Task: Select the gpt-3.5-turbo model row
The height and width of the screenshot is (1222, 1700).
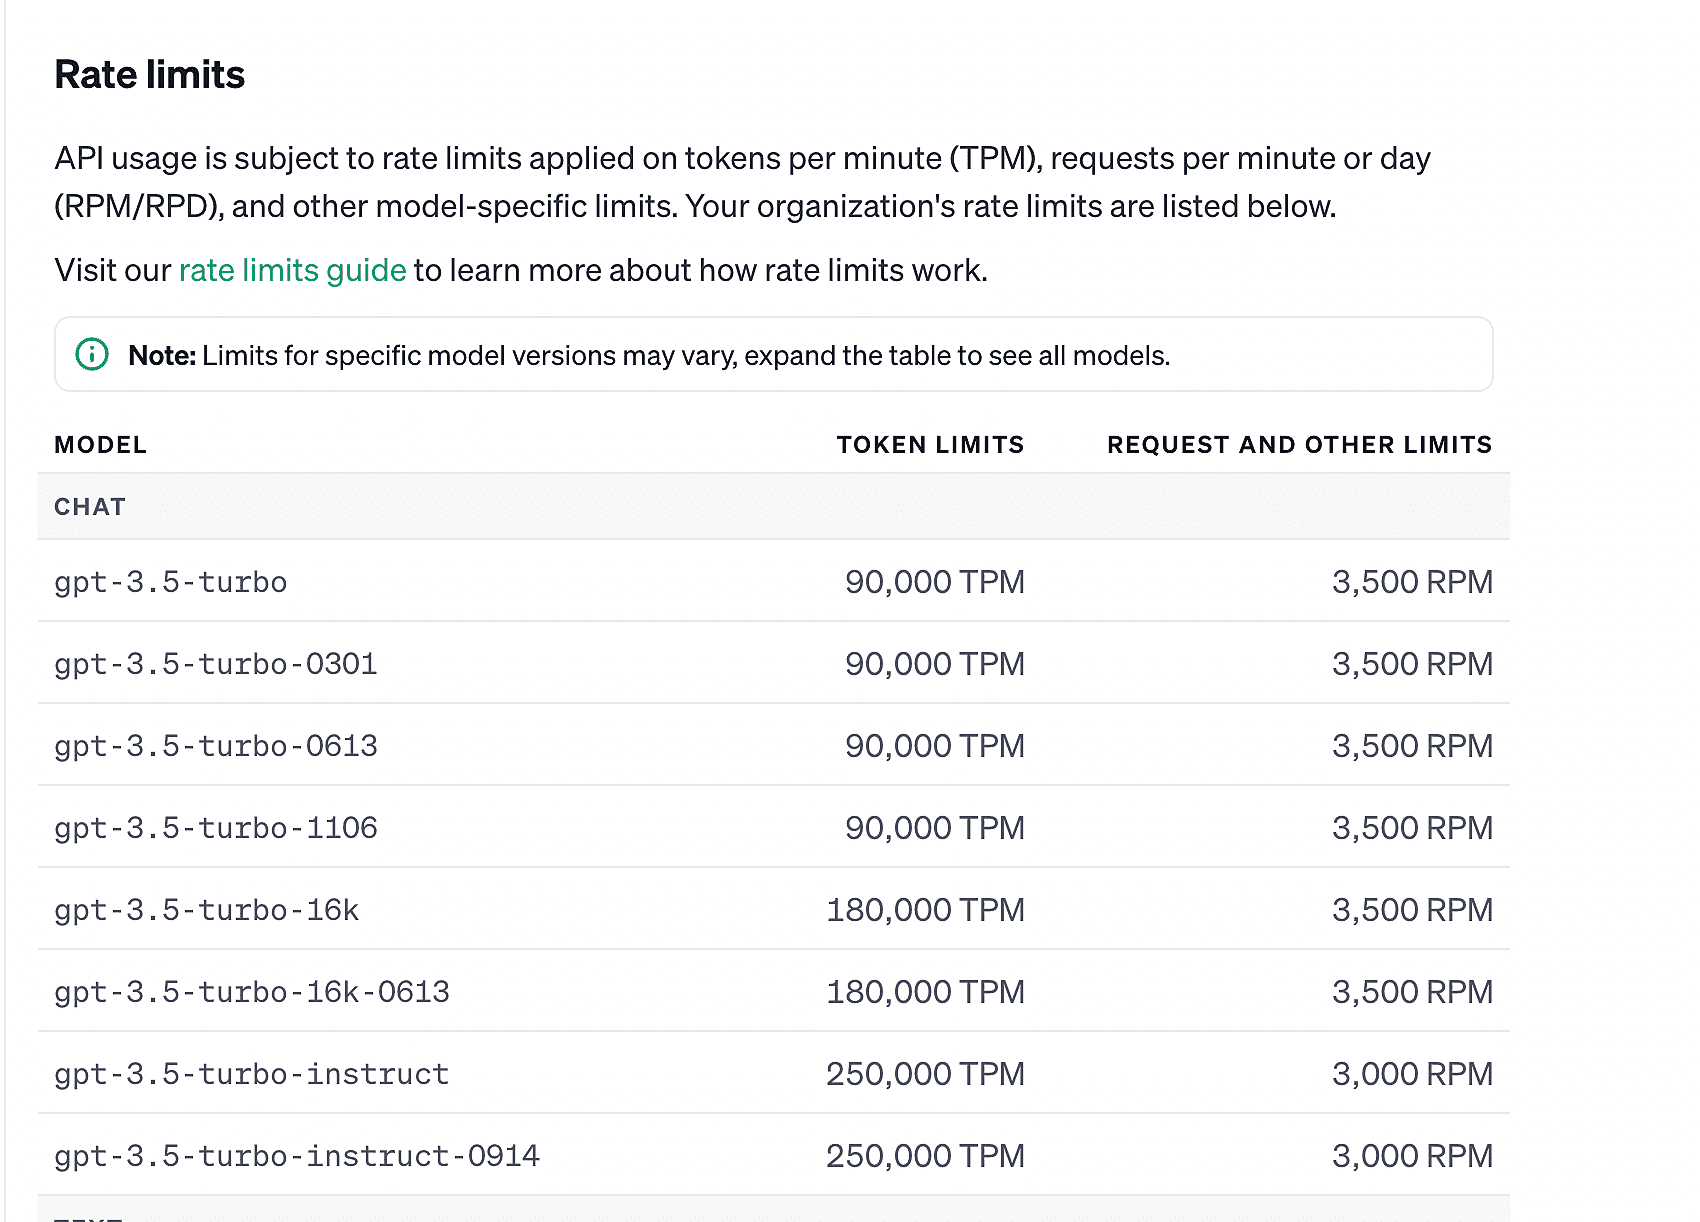Action: [x=774, y=581]
